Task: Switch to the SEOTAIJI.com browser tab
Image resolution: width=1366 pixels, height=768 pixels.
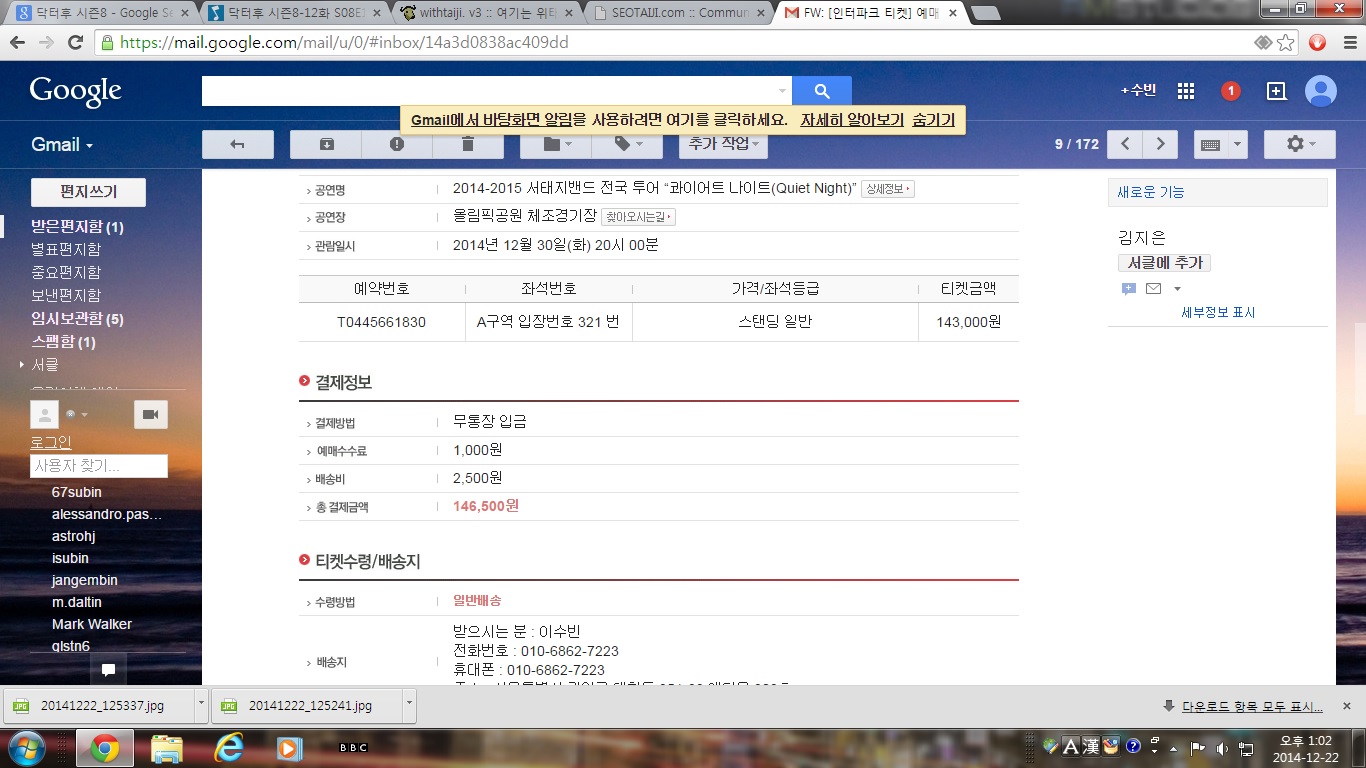Action: pyautogui.click(x=678, y=13)
